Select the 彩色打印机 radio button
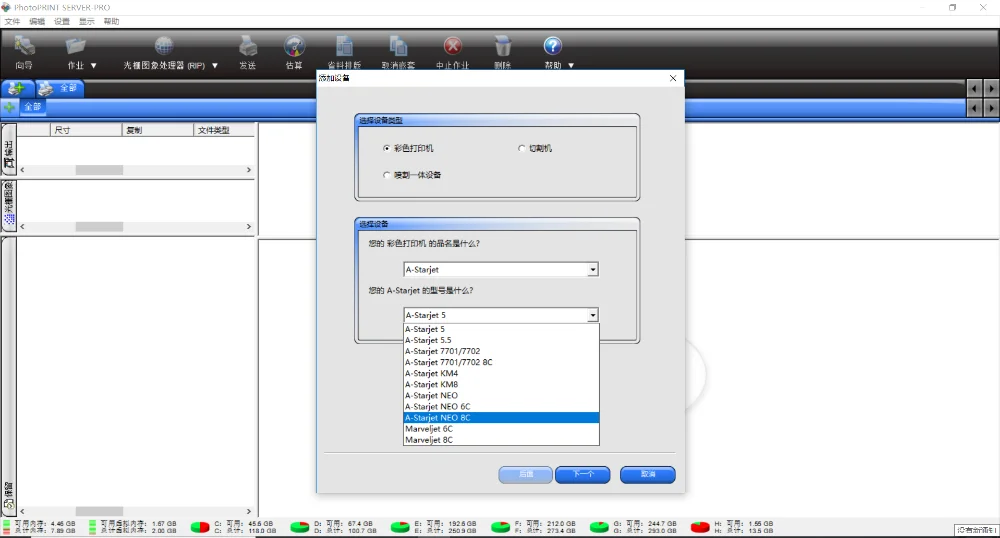 pos(386,148)
